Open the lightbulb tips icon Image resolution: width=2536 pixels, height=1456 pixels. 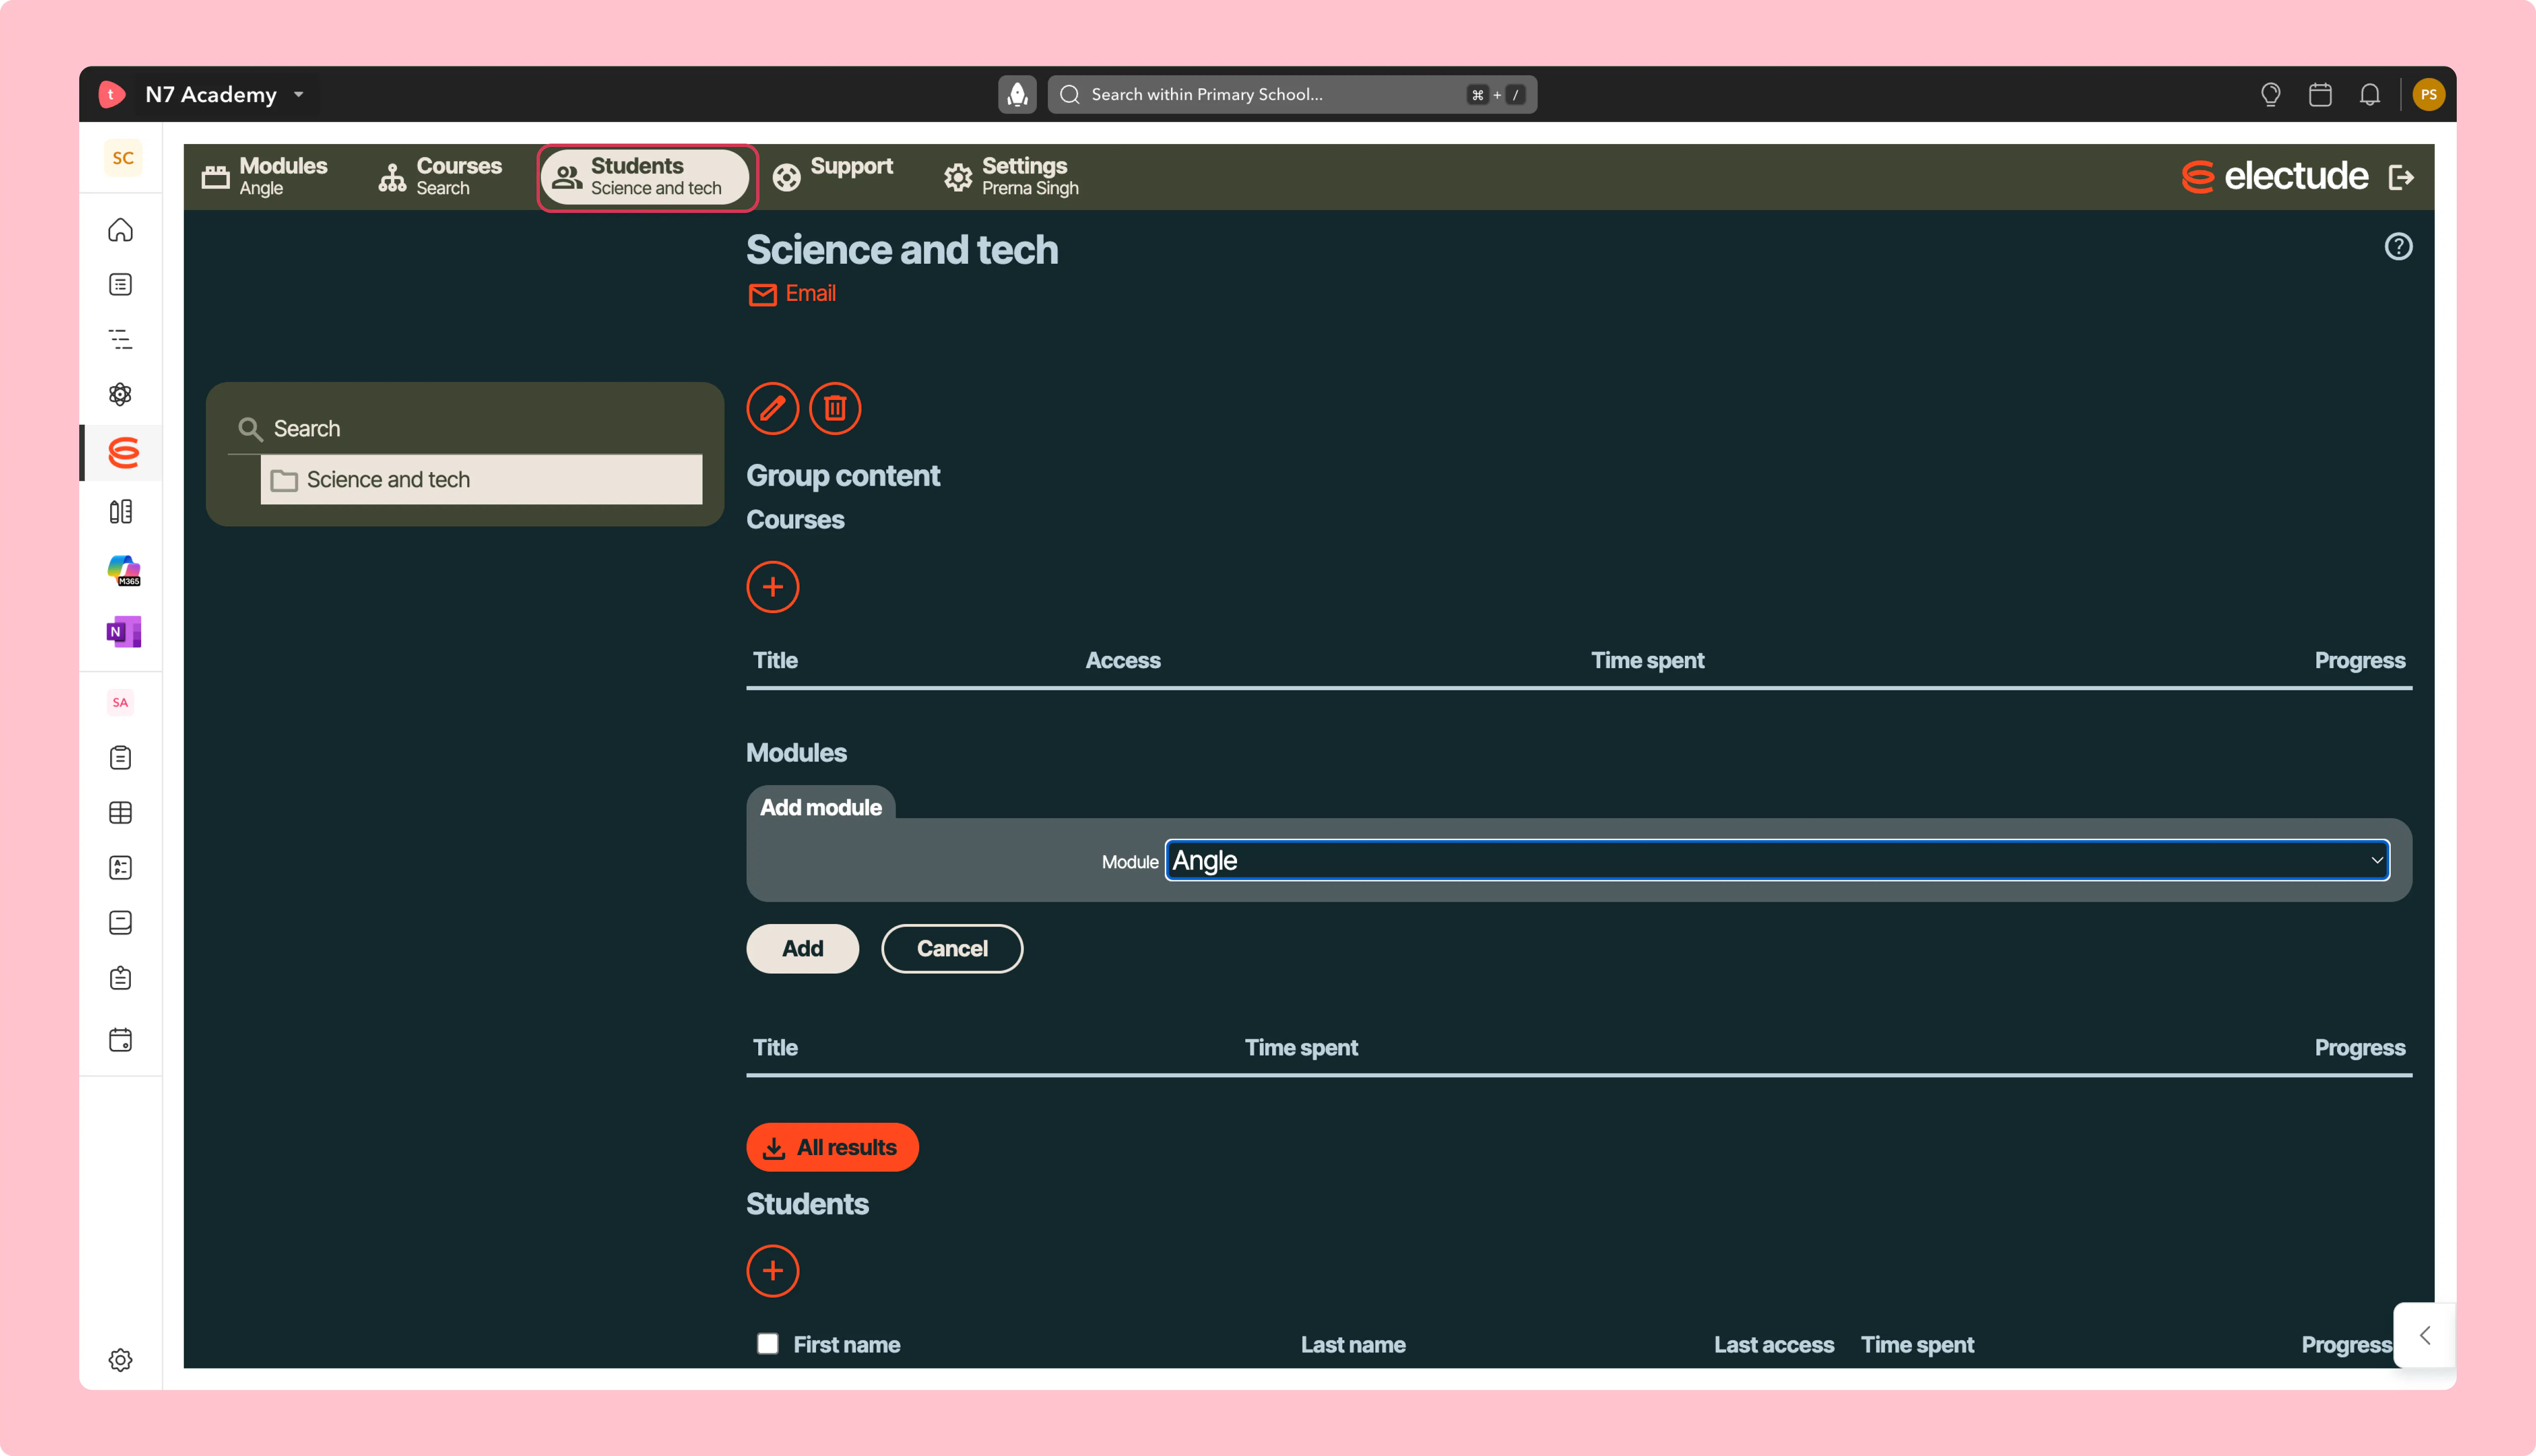click(2270, 94)
